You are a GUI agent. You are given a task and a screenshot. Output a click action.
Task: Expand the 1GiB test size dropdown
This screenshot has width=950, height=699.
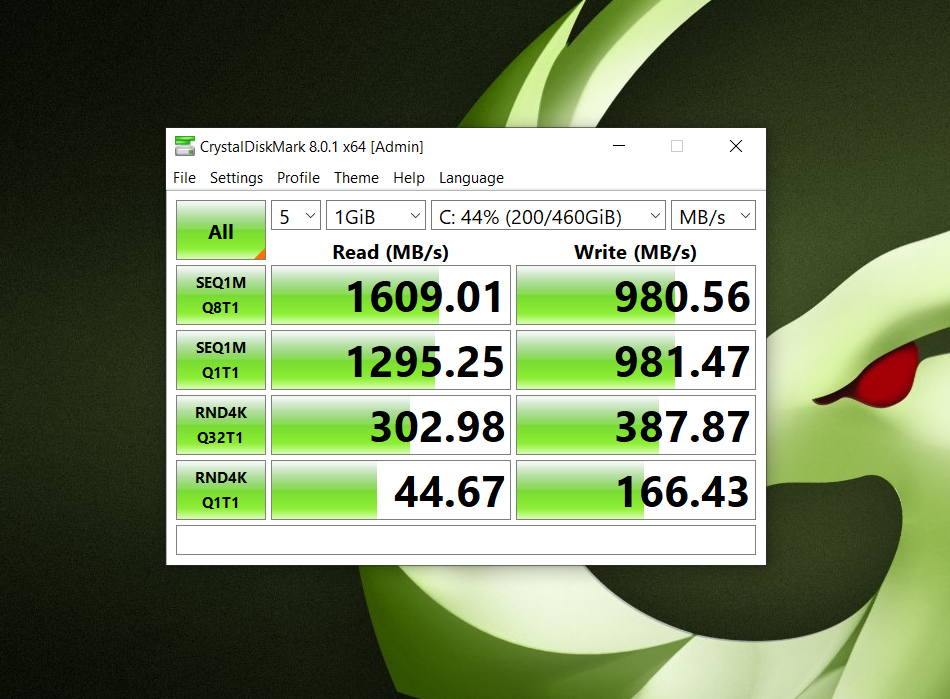coord(376,216)
